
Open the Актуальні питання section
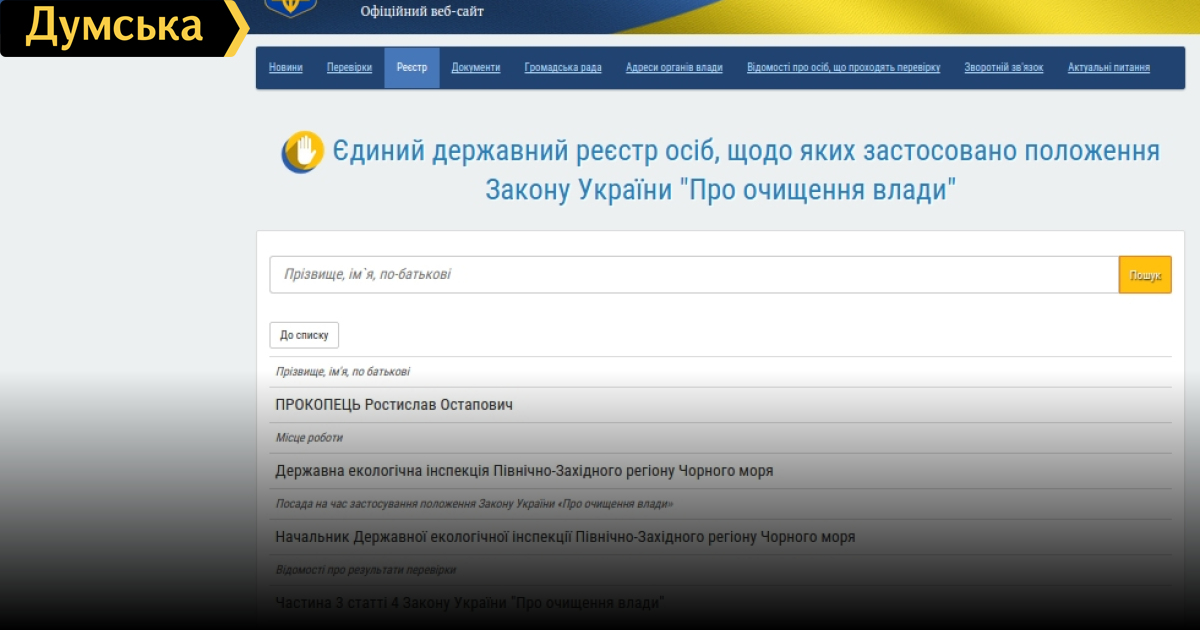(1108, 68)
